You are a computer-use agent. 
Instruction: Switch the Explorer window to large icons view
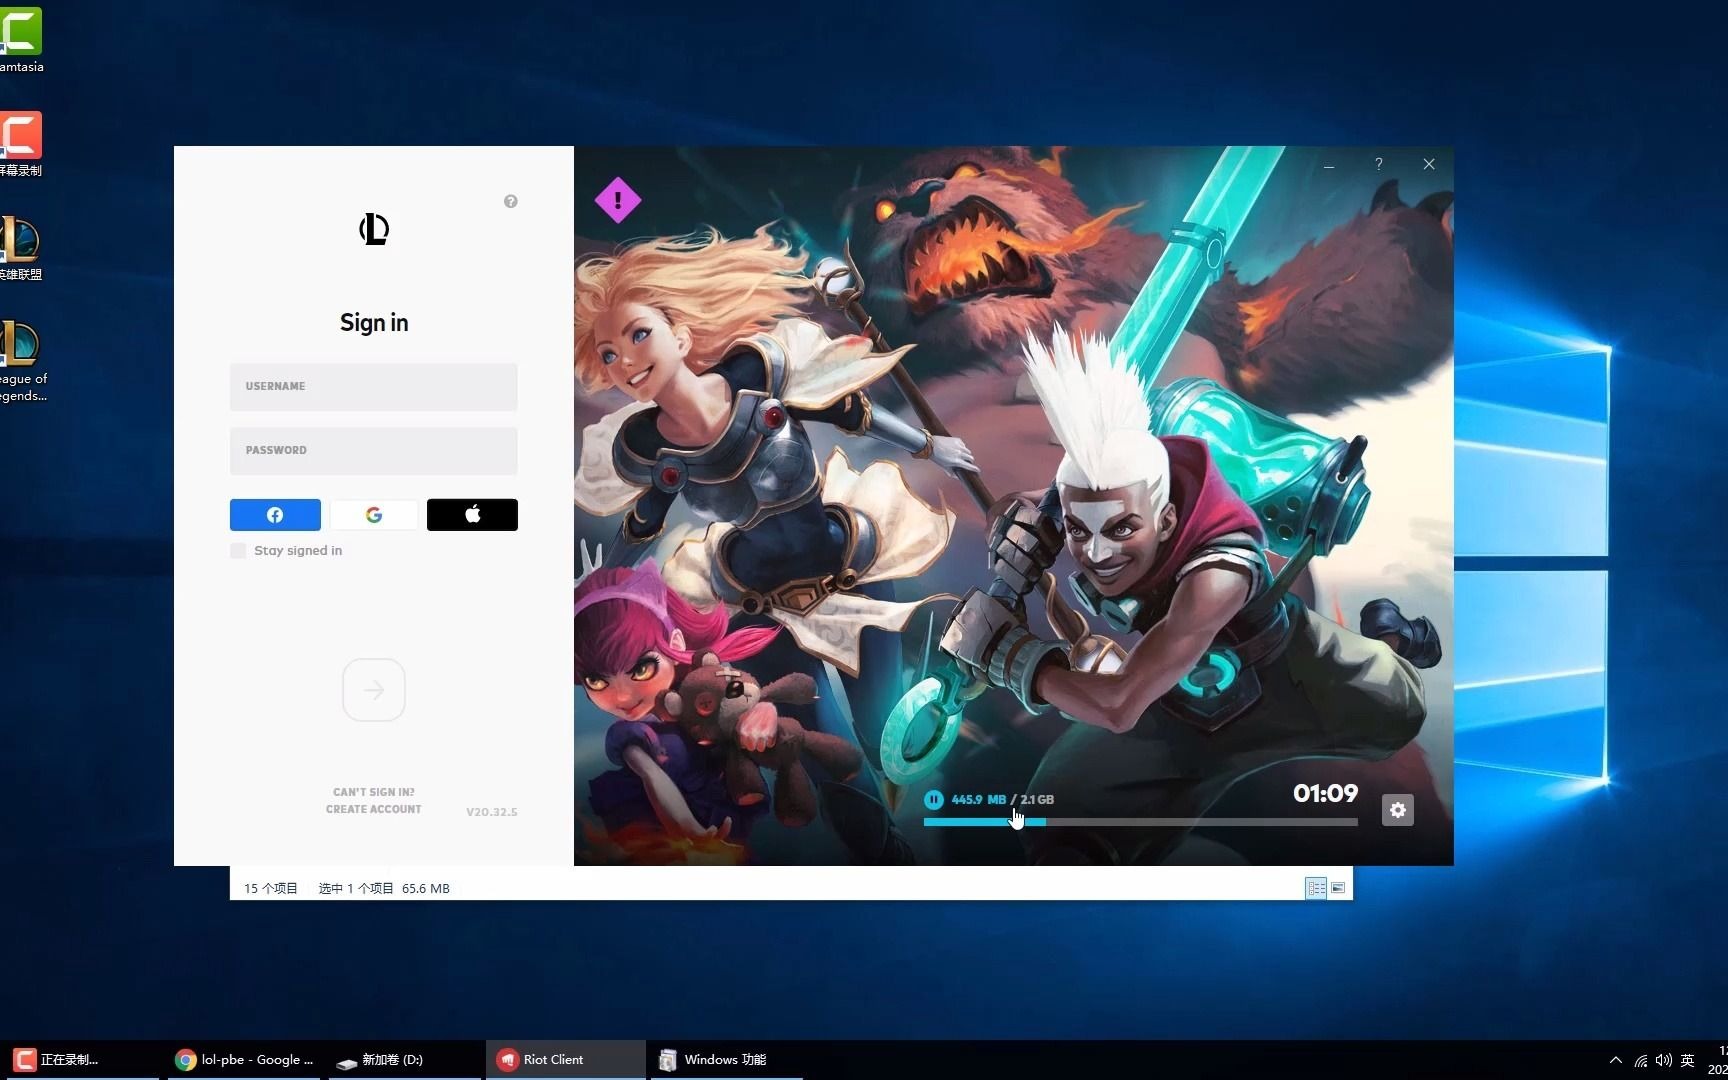(x=1338, y=888)
